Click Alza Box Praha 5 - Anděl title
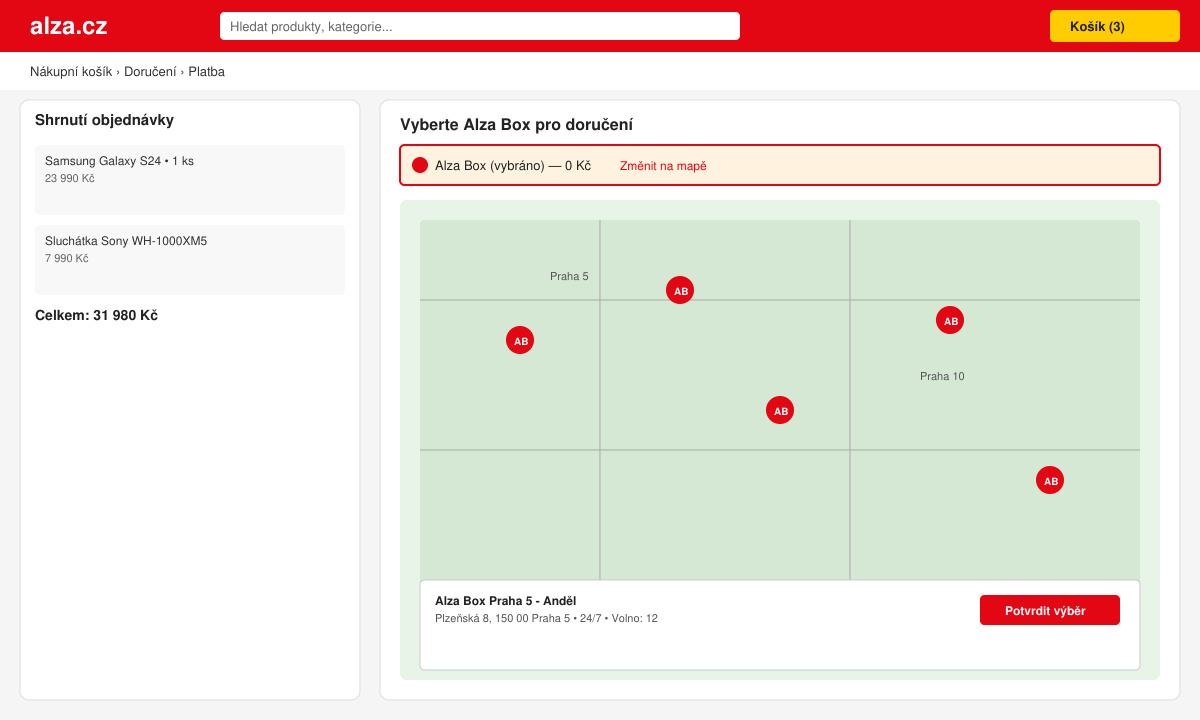 [x=505, y=601]
